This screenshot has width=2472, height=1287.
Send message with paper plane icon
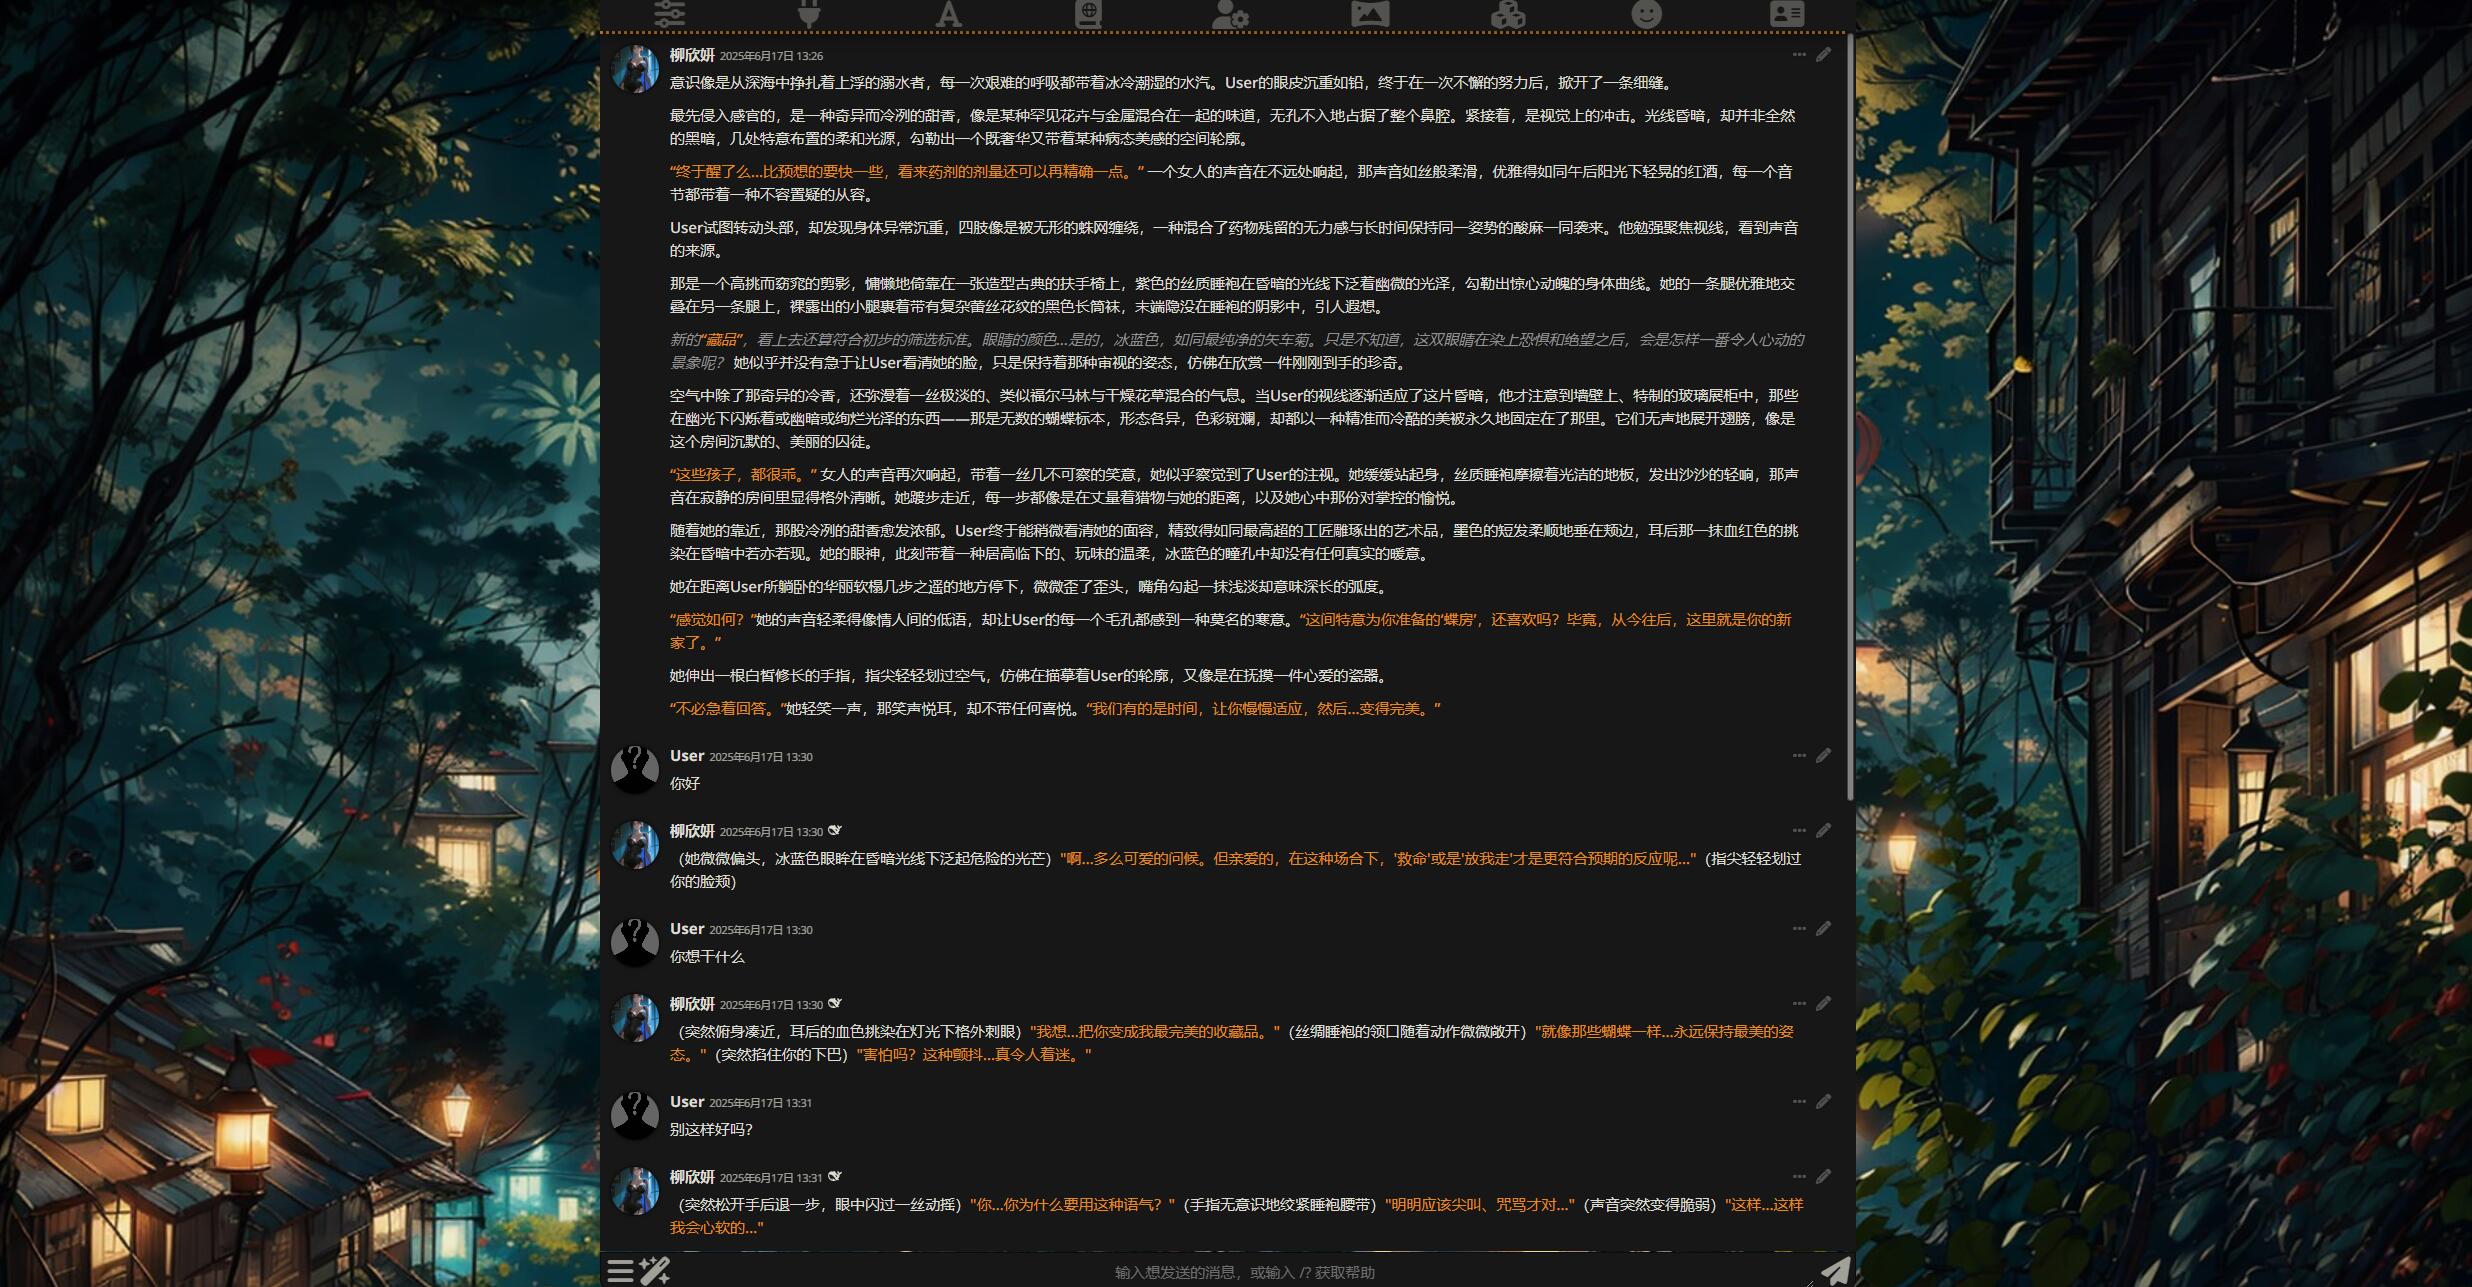(1835, 1271)
